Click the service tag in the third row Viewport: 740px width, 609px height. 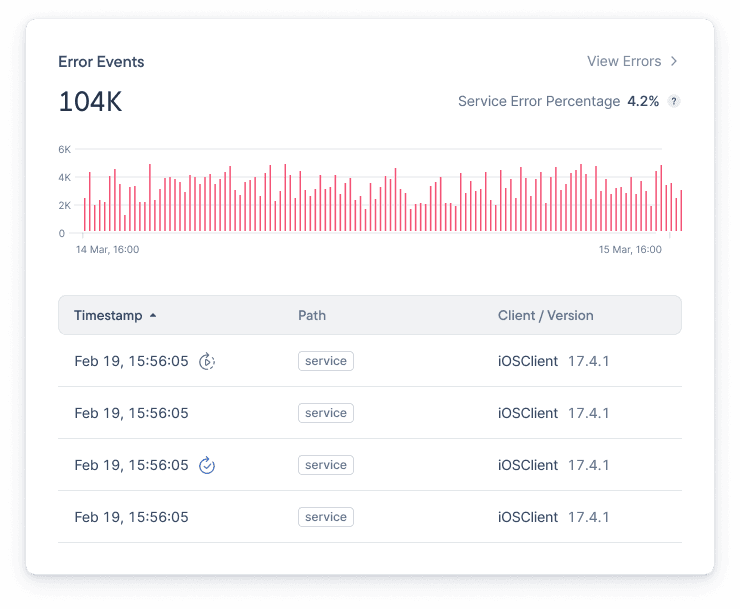pos(325,465)
